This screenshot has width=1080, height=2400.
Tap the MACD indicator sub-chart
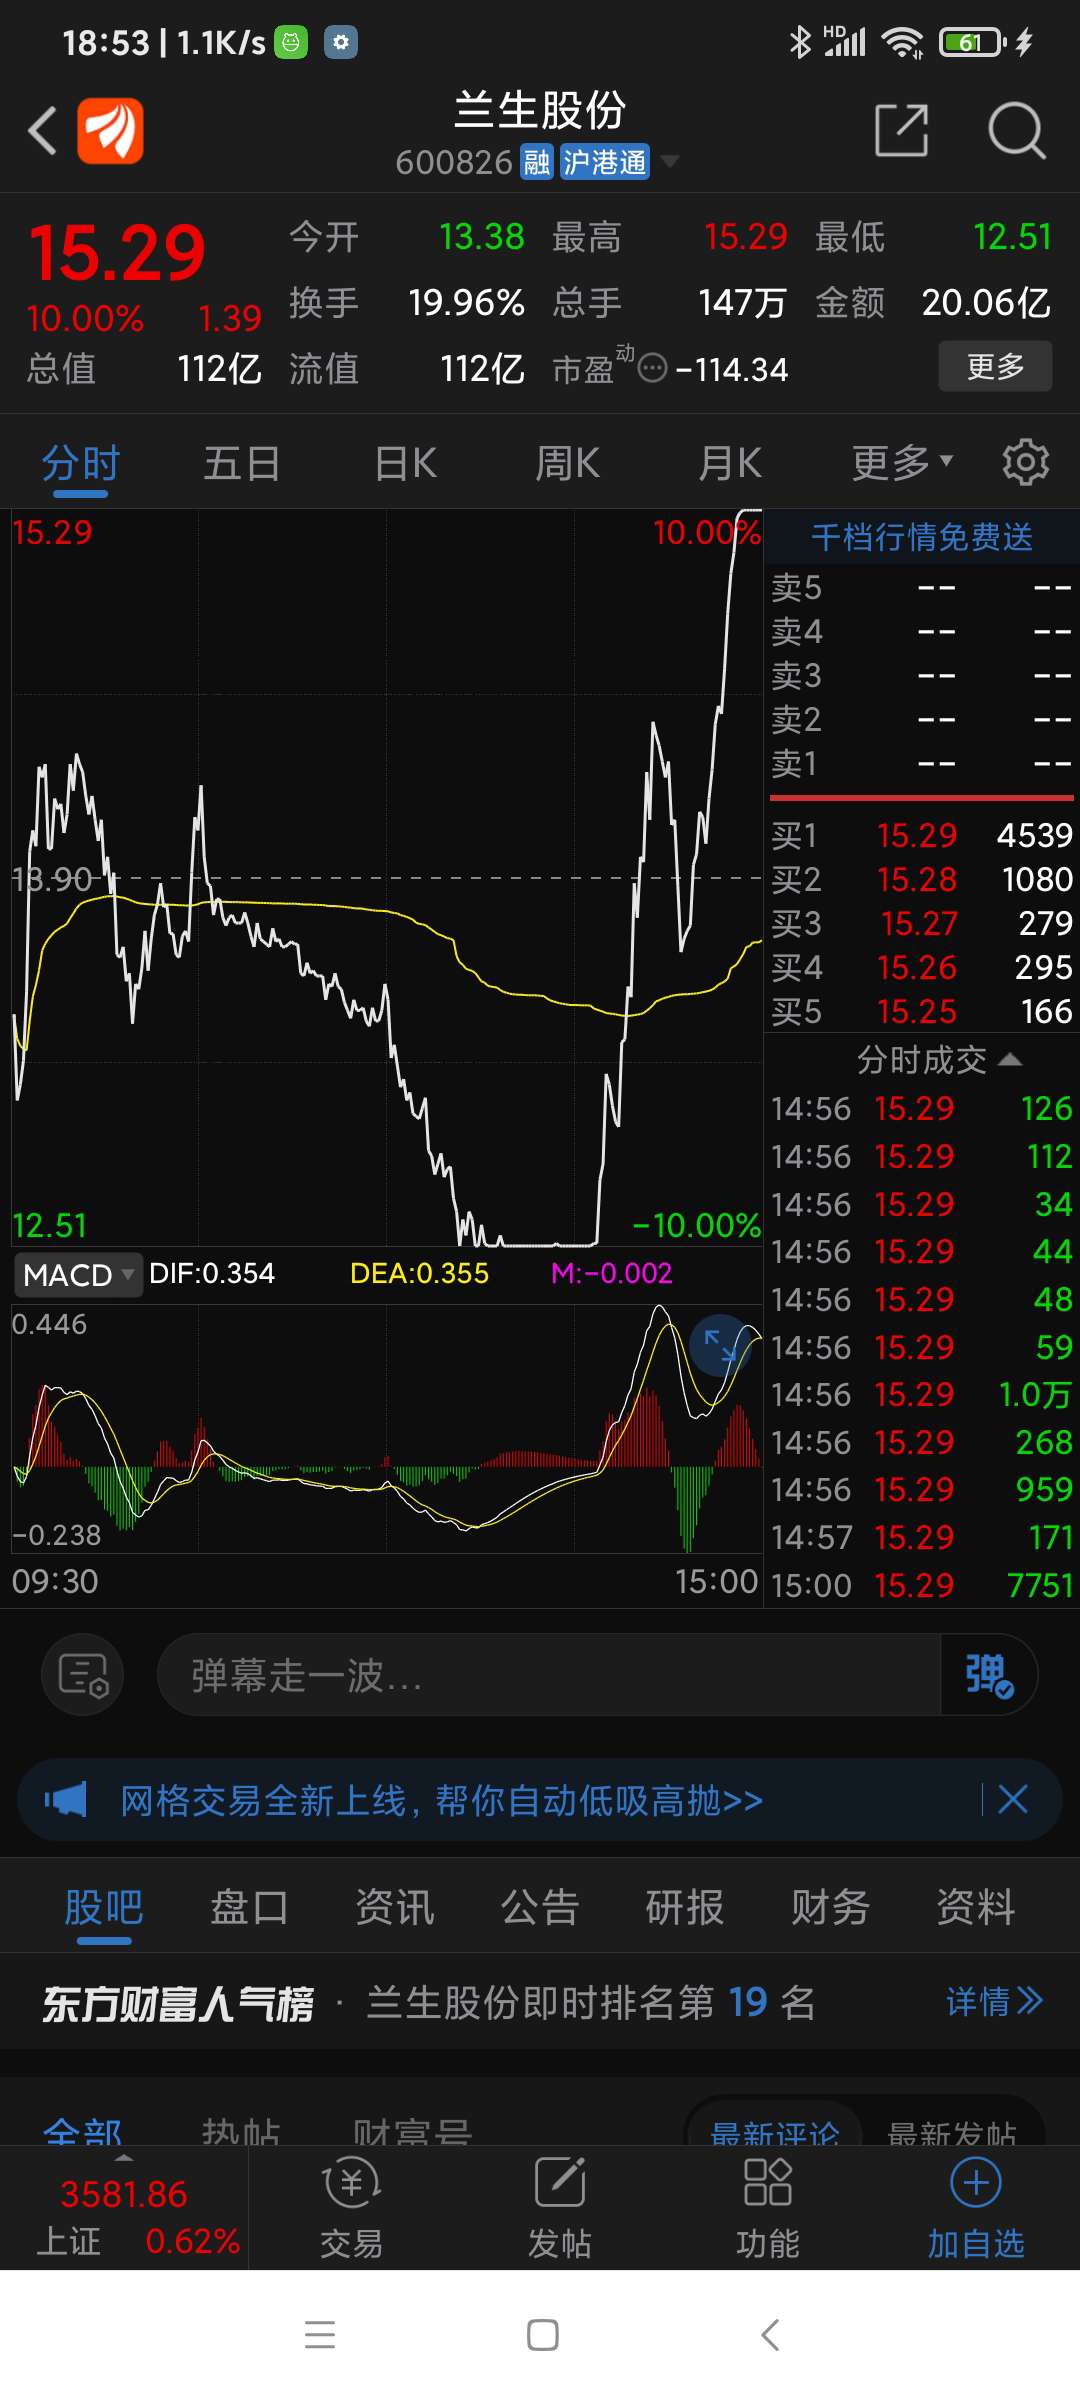click(x=387, y=1428)
